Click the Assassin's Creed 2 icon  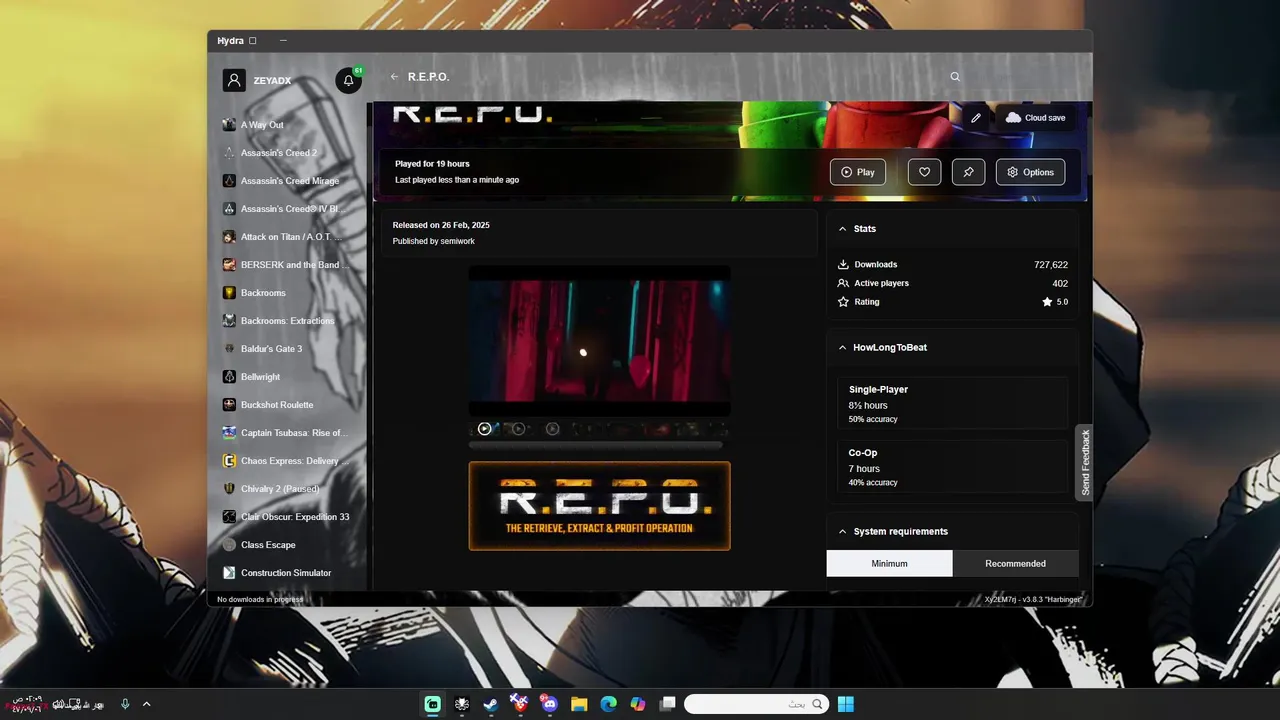(x=229, y=153)
